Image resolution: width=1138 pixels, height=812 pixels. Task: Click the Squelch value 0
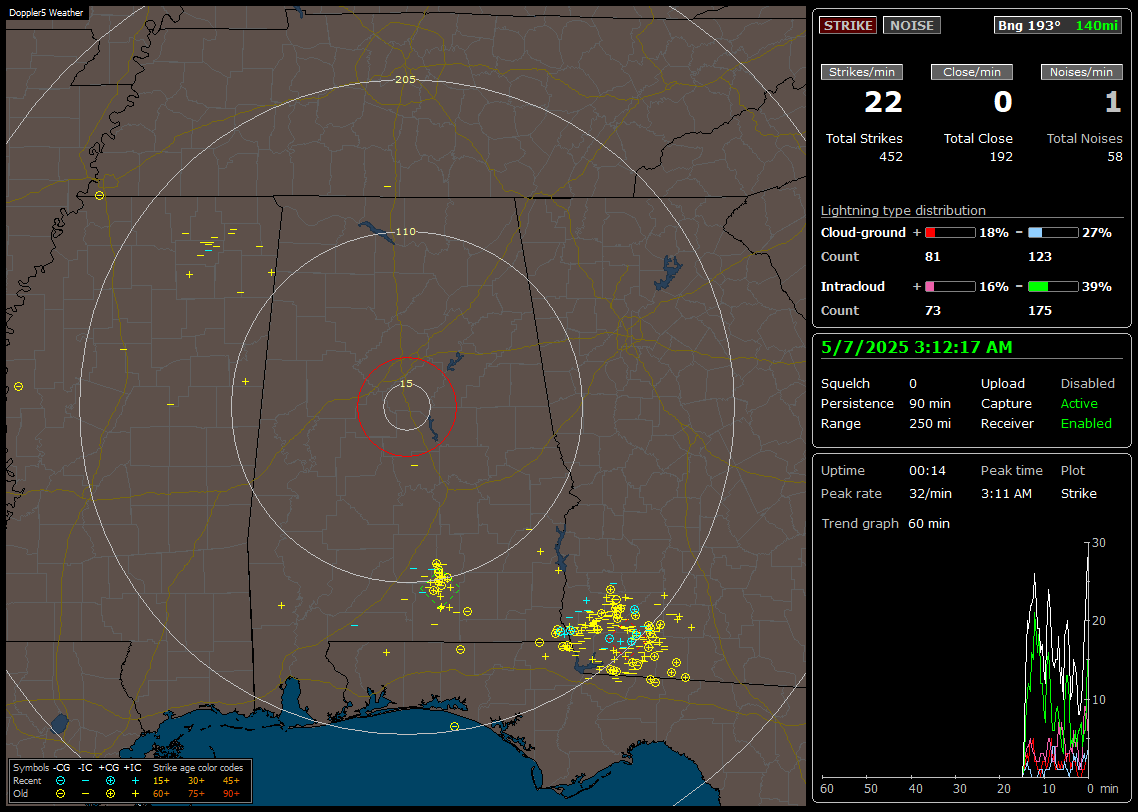coord(913,384)
